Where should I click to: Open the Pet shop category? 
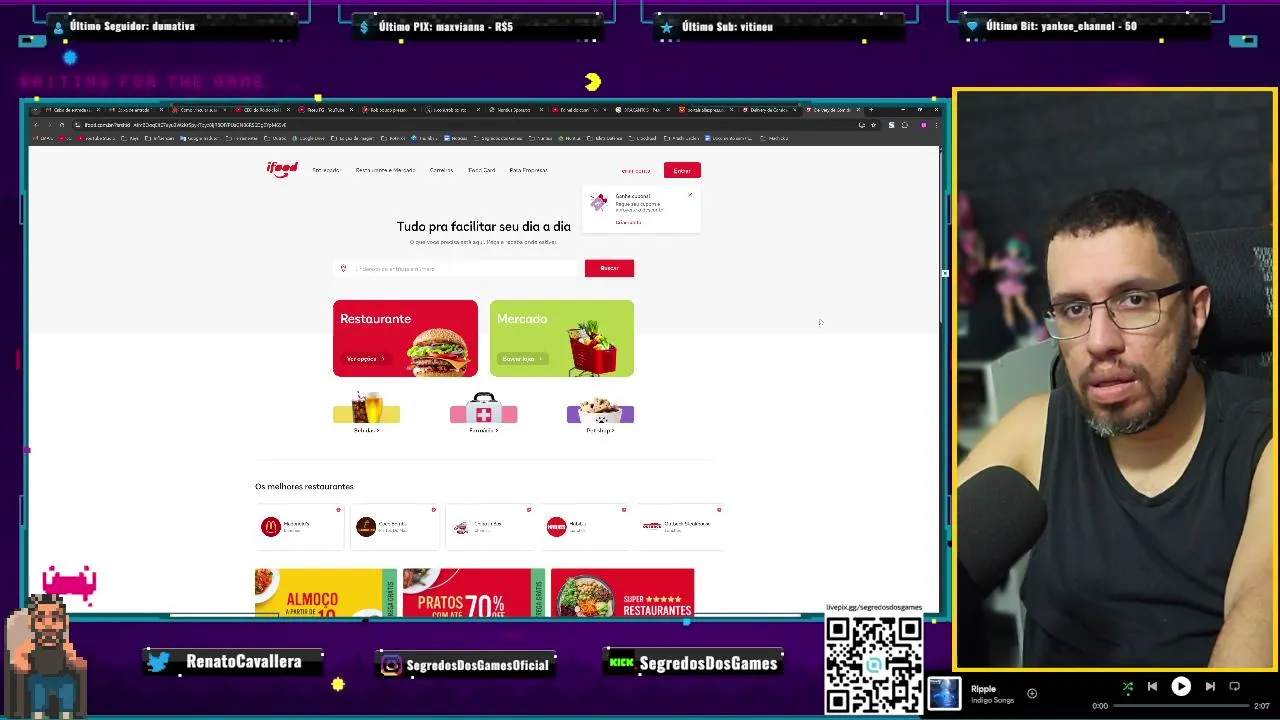(x=600, y=413)
